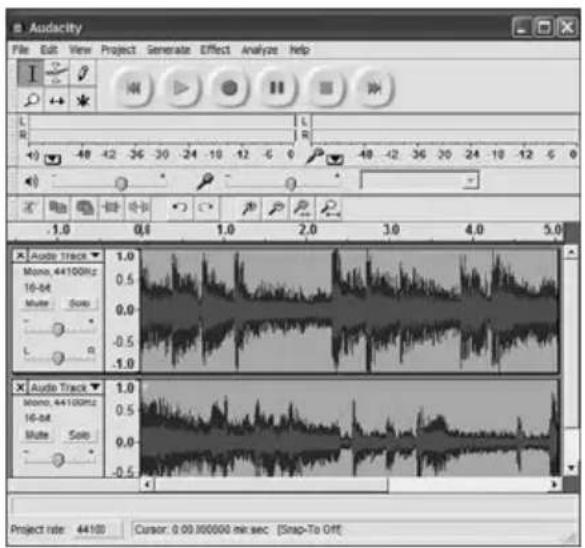Click the Project rate 44100 field
Screen dimensions: 585x548
(x=98, y=529)
